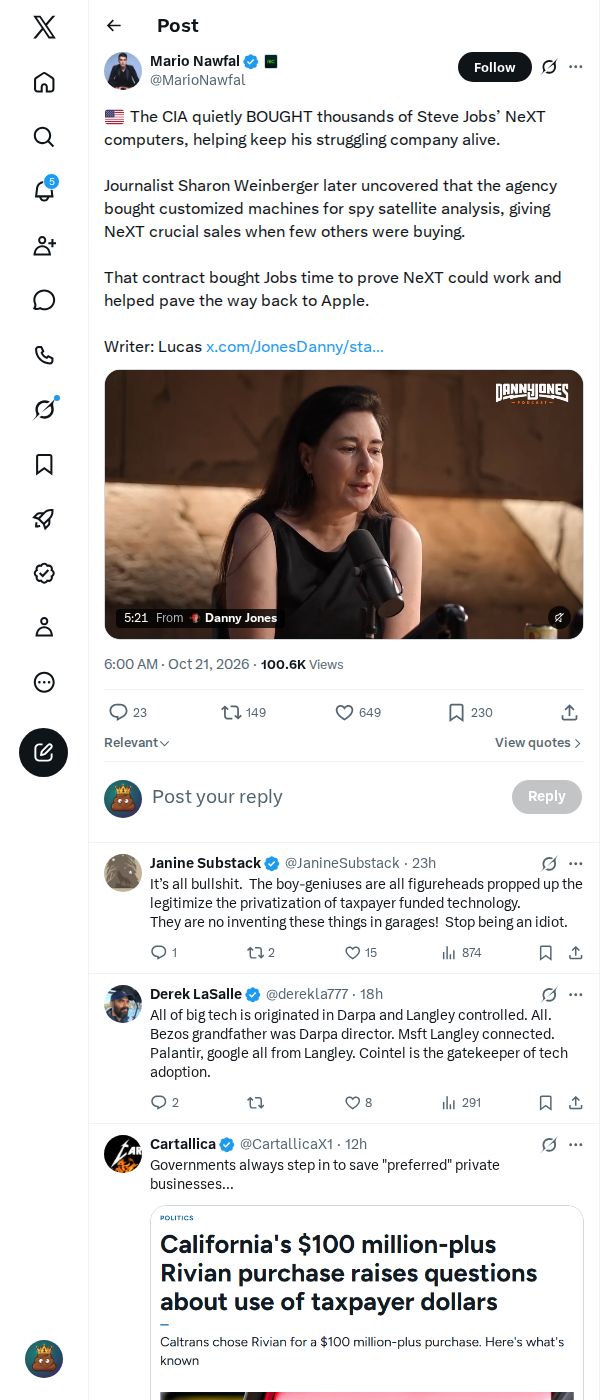This screenshot has height=1400, width=600.
Task: Follow Mario Nawfal
Action: 495,67
